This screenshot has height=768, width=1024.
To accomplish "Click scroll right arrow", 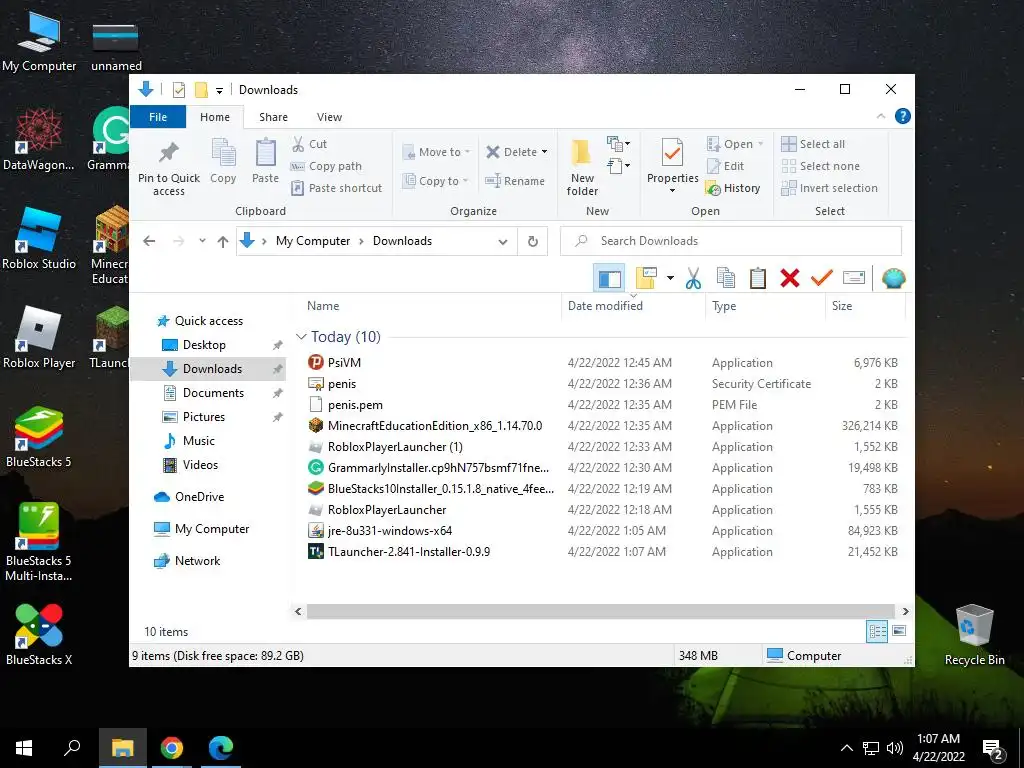I will tap(905, 611).
